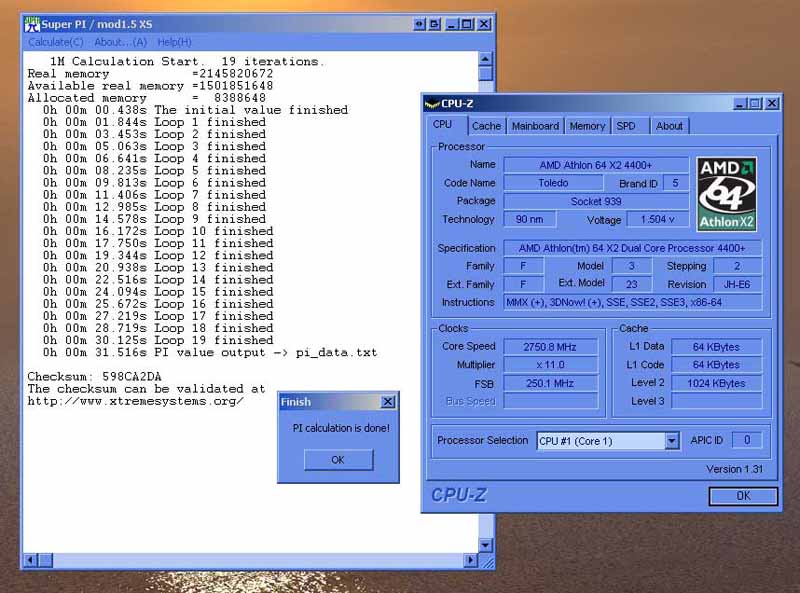Close the Finish dialog with its X

tap(388, 402)
